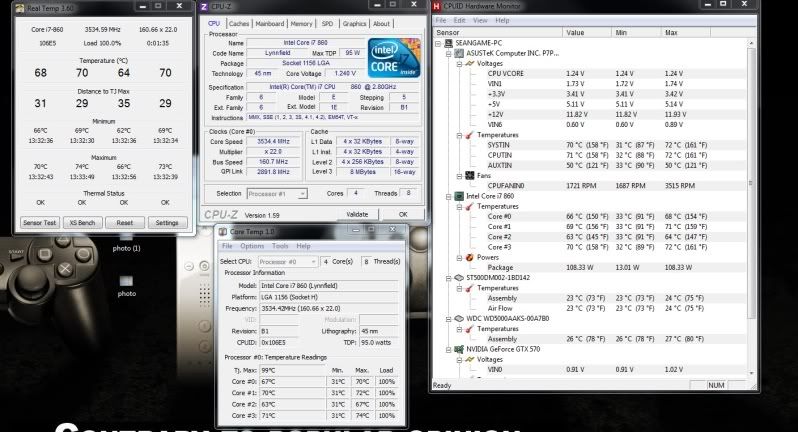Click the SEANGAME-PC computer icon in Hardware Monitor
This screenshot has height=432, width=798.
(448, 43)
